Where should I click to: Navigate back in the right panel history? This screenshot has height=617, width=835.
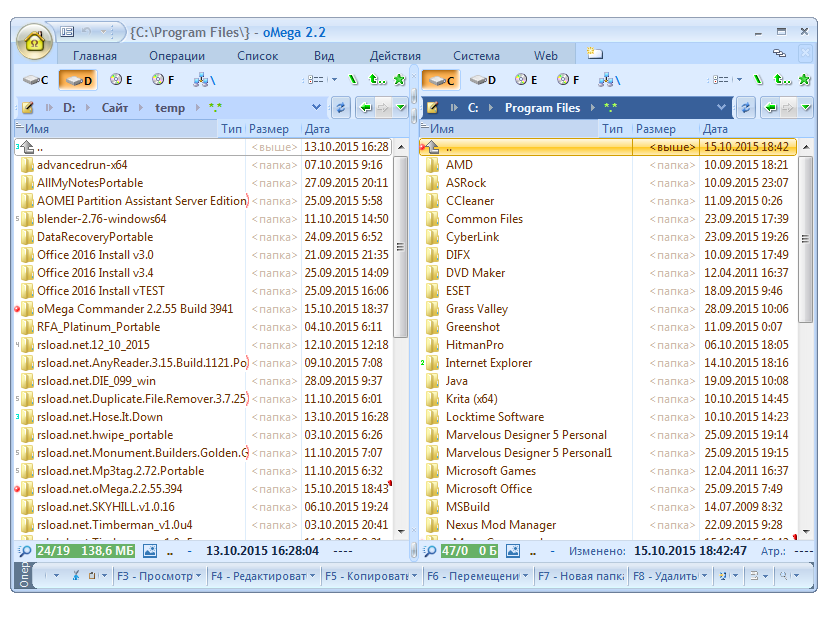tap(771, 108)
